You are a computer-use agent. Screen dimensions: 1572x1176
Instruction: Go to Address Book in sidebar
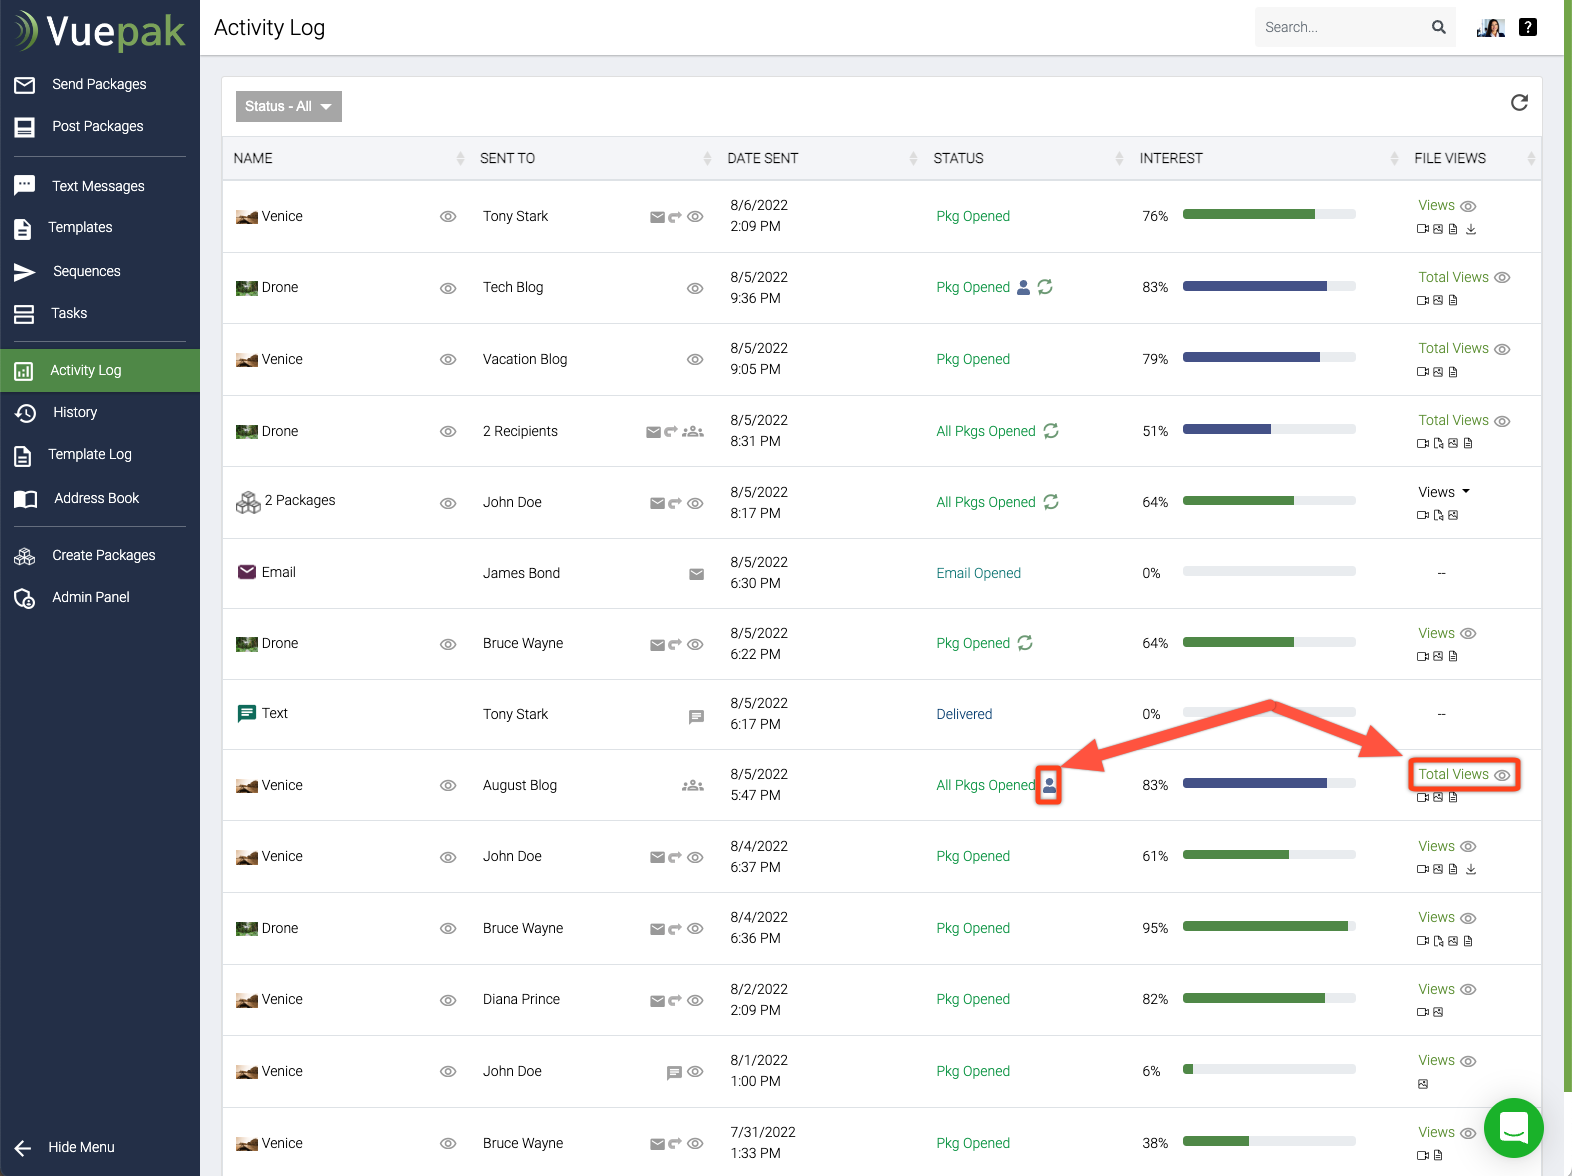tap(96, 498)
